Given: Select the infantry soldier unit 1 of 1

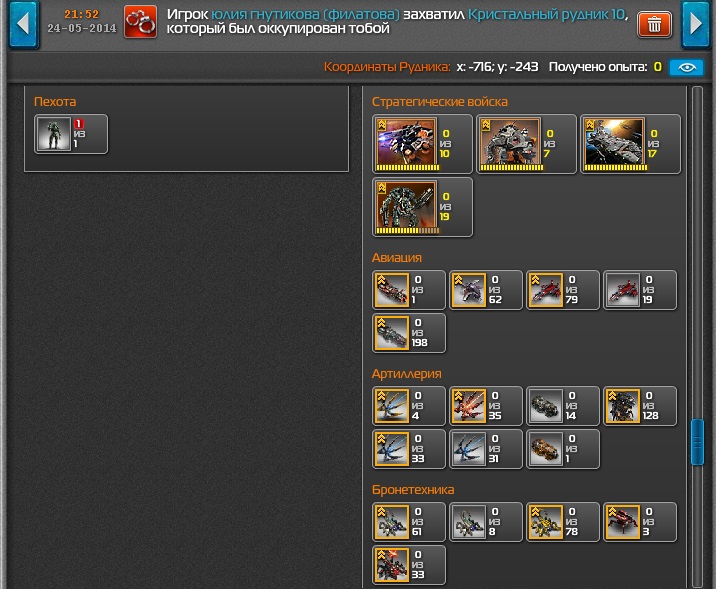Looking at the screenshot, I should 71,134.
